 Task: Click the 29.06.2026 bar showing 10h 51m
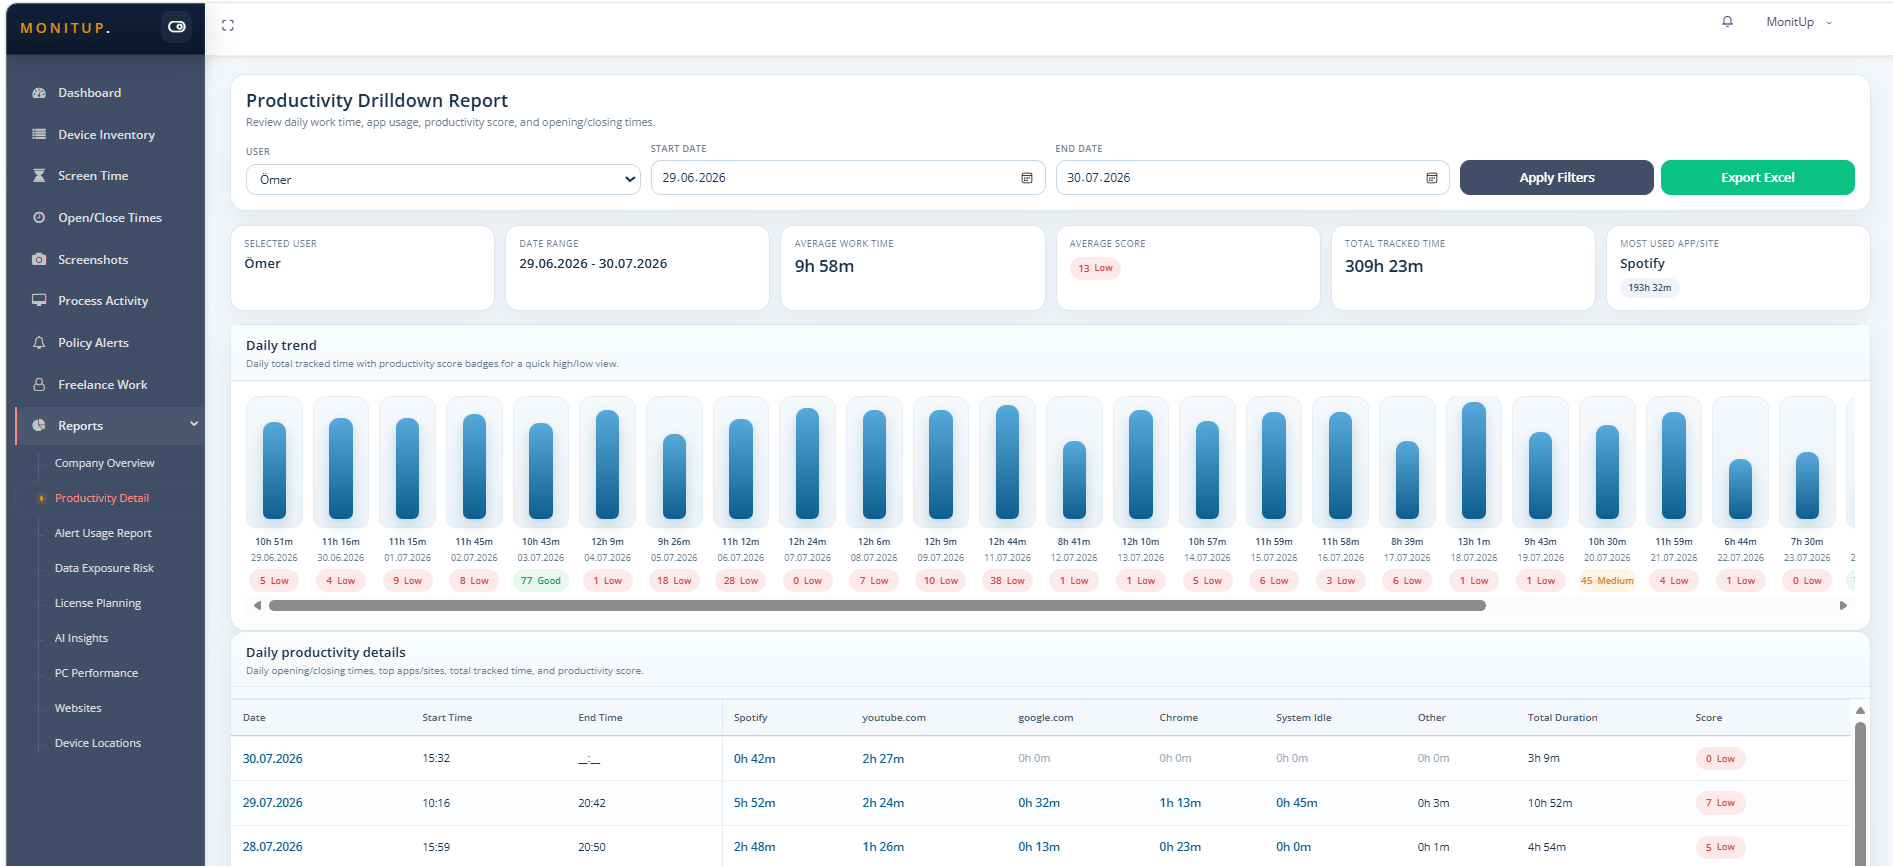point(274,470)
